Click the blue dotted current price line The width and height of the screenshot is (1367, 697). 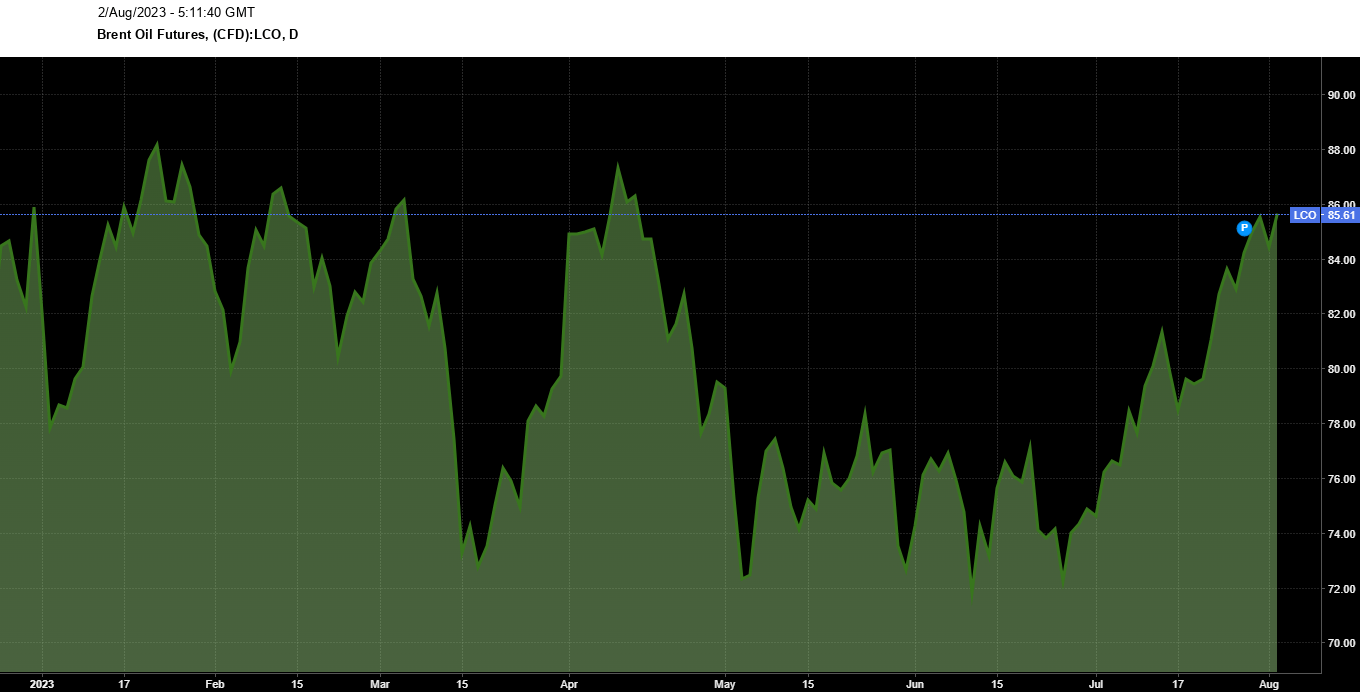click(700, 215)
